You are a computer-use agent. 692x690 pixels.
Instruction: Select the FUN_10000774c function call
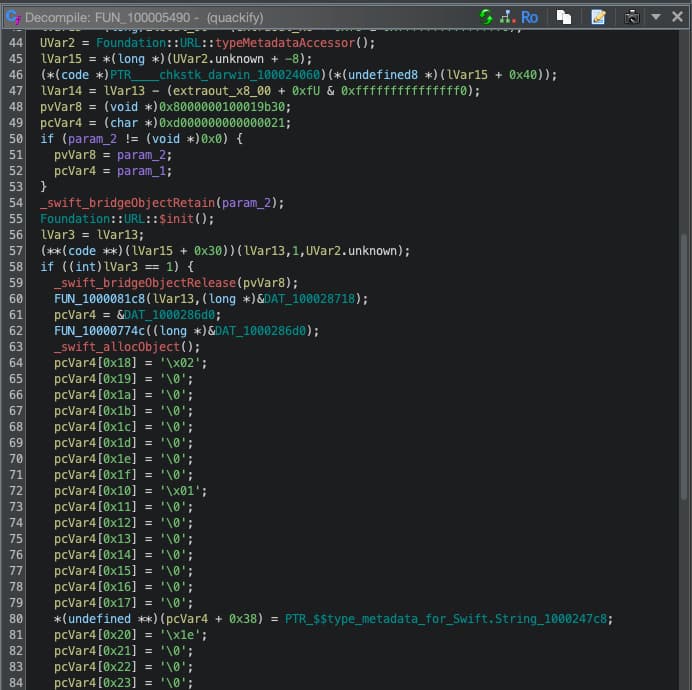[96, 331]
